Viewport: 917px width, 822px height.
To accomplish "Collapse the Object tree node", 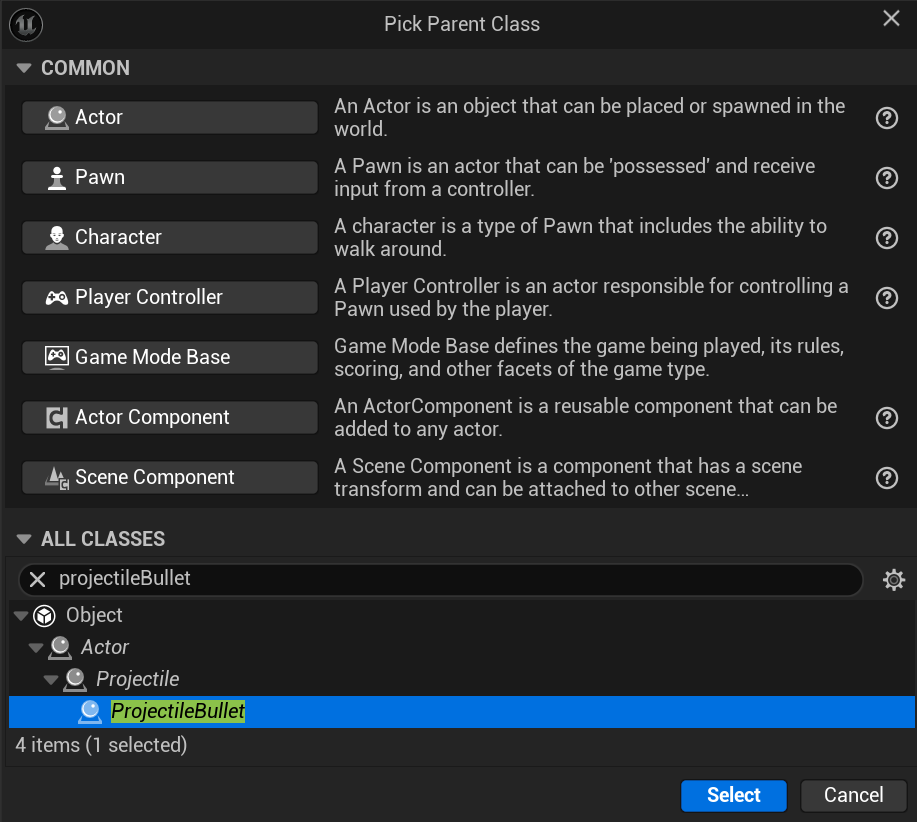I will click(x=21, y=616).
